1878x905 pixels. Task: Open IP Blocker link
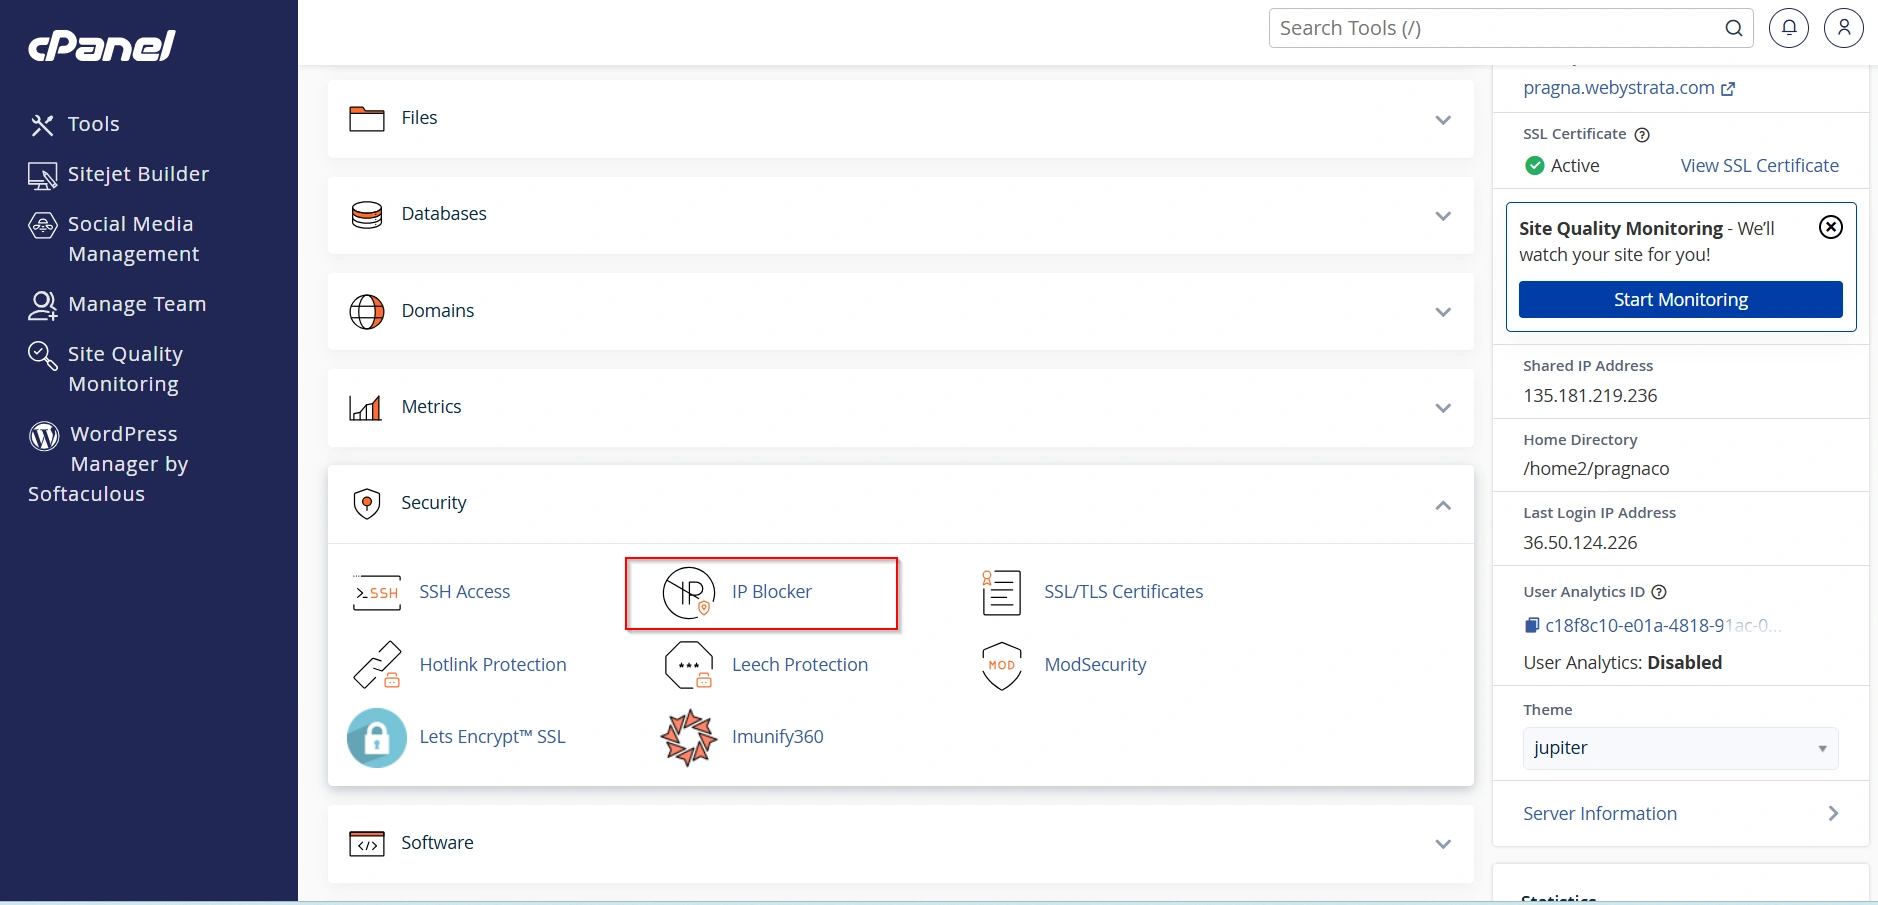tap(772, 592)
